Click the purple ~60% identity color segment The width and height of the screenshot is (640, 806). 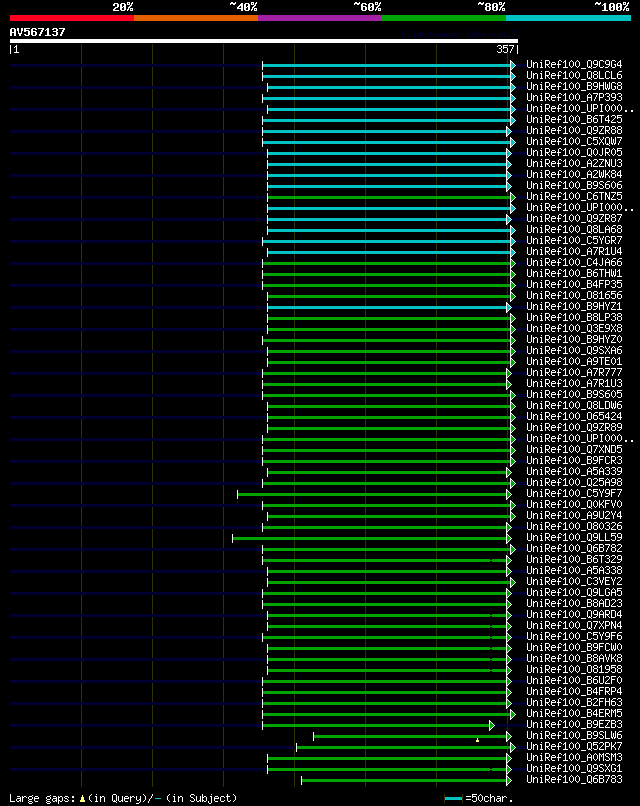320,18
